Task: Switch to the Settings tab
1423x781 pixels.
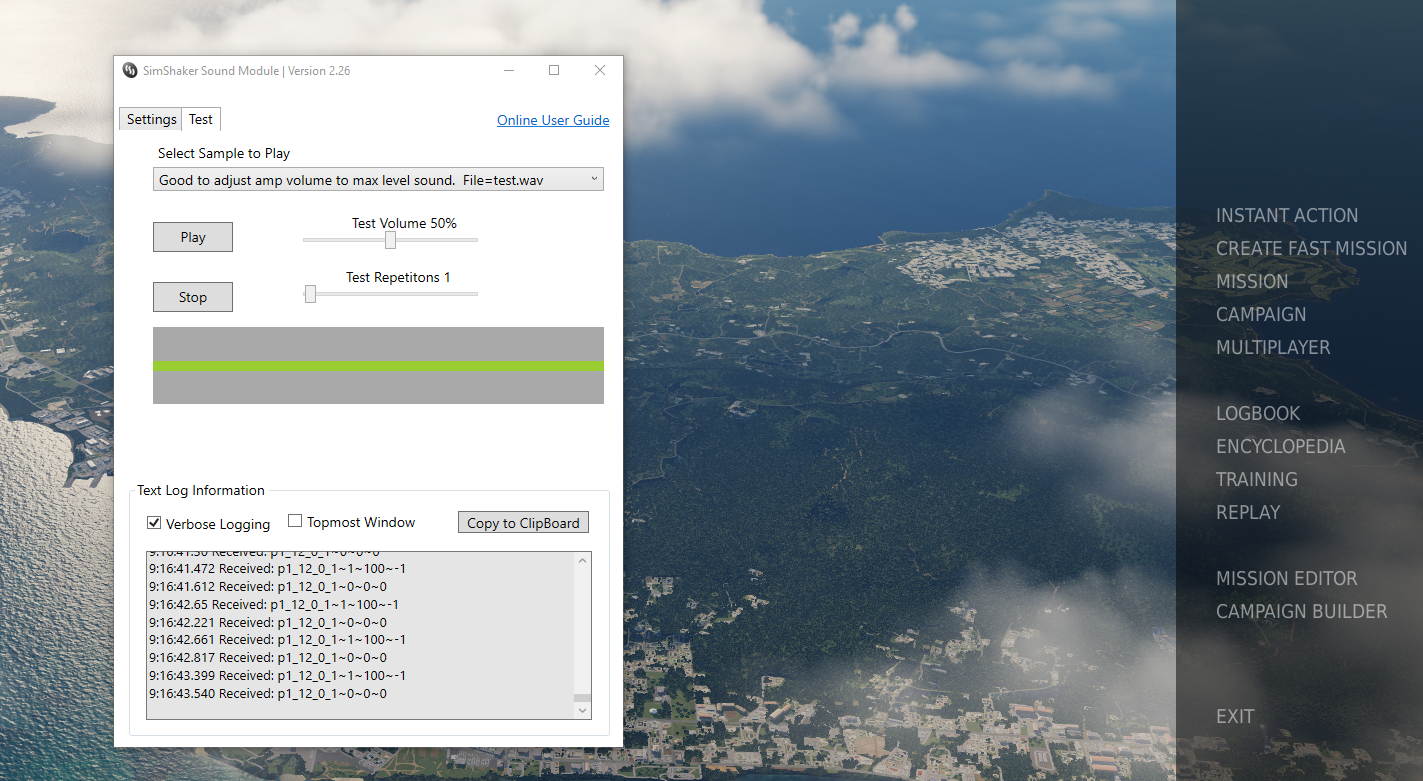Action: (x=151, y=120)
